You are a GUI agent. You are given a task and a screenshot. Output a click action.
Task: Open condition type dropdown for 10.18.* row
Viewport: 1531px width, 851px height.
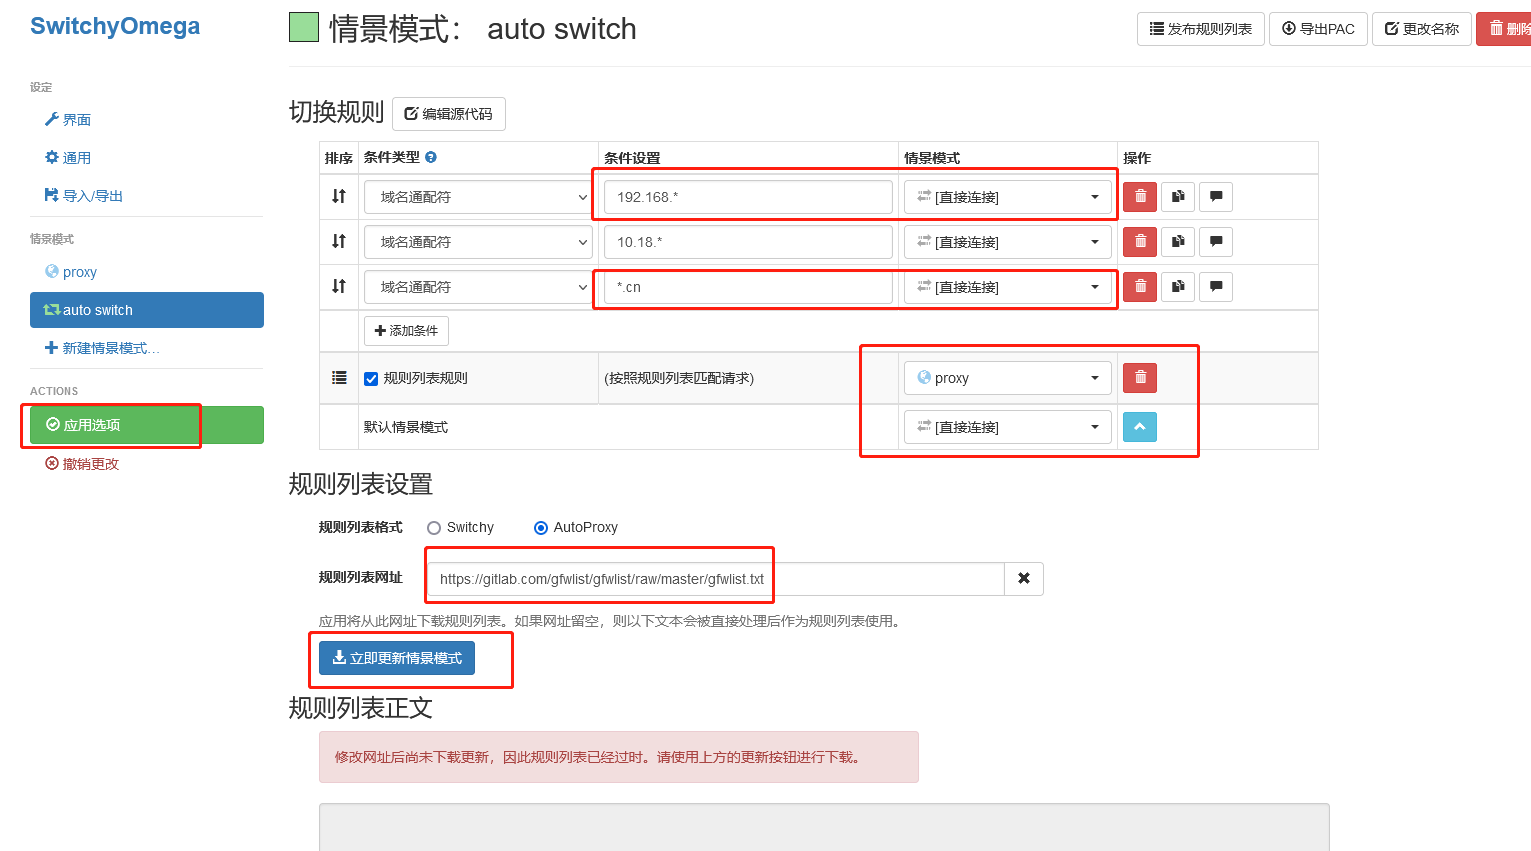click(478, 242)
